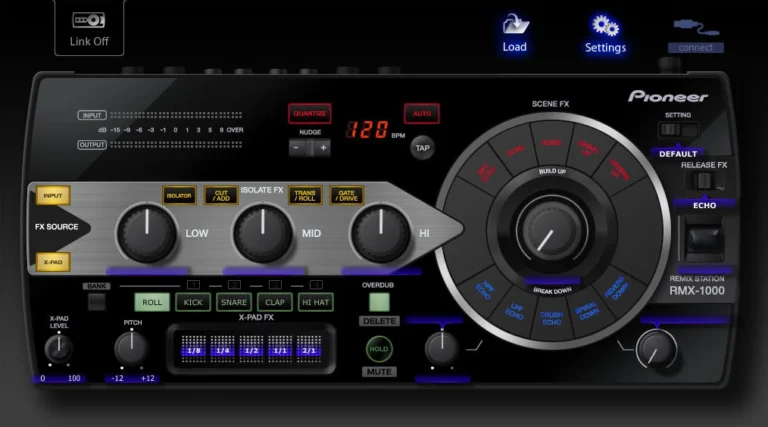This screenshot has height=427, width=768.
Task: Click the MID isolator knob
Action: pyautogui.click(x=263, y=233)
